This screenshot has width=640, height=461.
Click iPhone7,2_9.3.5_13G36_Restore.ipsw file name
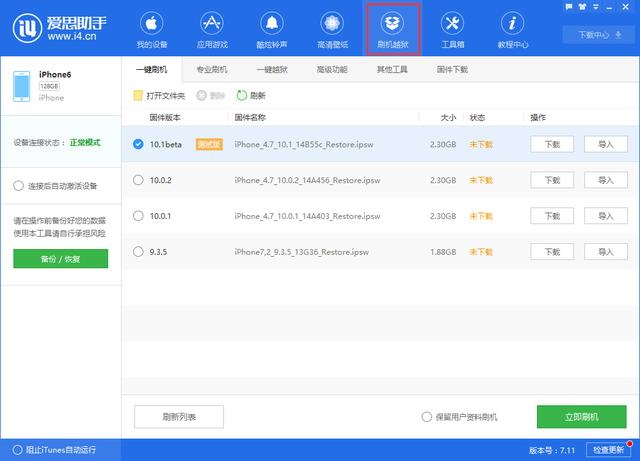click(x=302, y=252)
